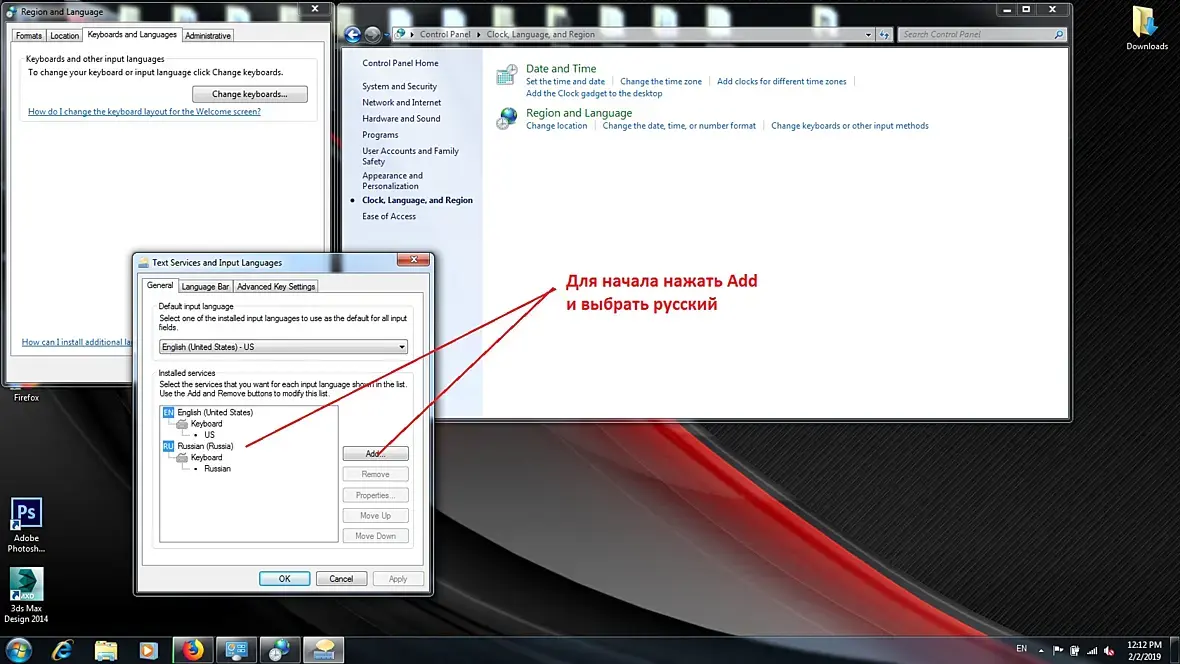Open the default input language dropdown
The width and height of the screenshot is (1180, 664).
click(x=283, y=347)
